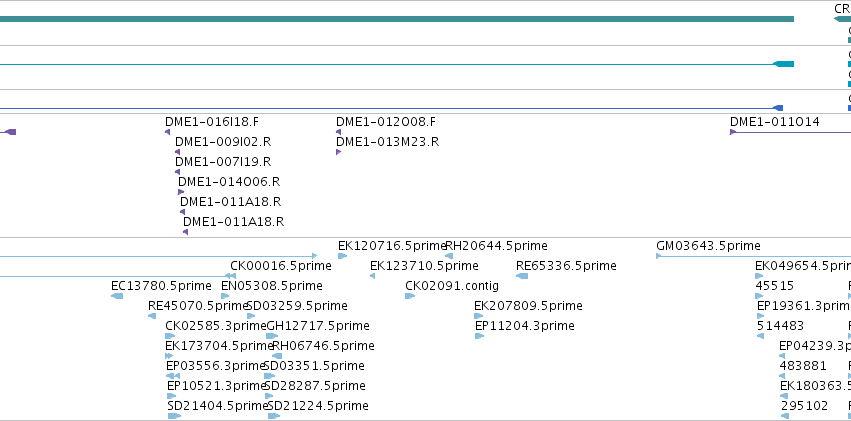Click the light-blue line under GM03643.5prime
Screen dimensions: 851x421
point(754,256)
